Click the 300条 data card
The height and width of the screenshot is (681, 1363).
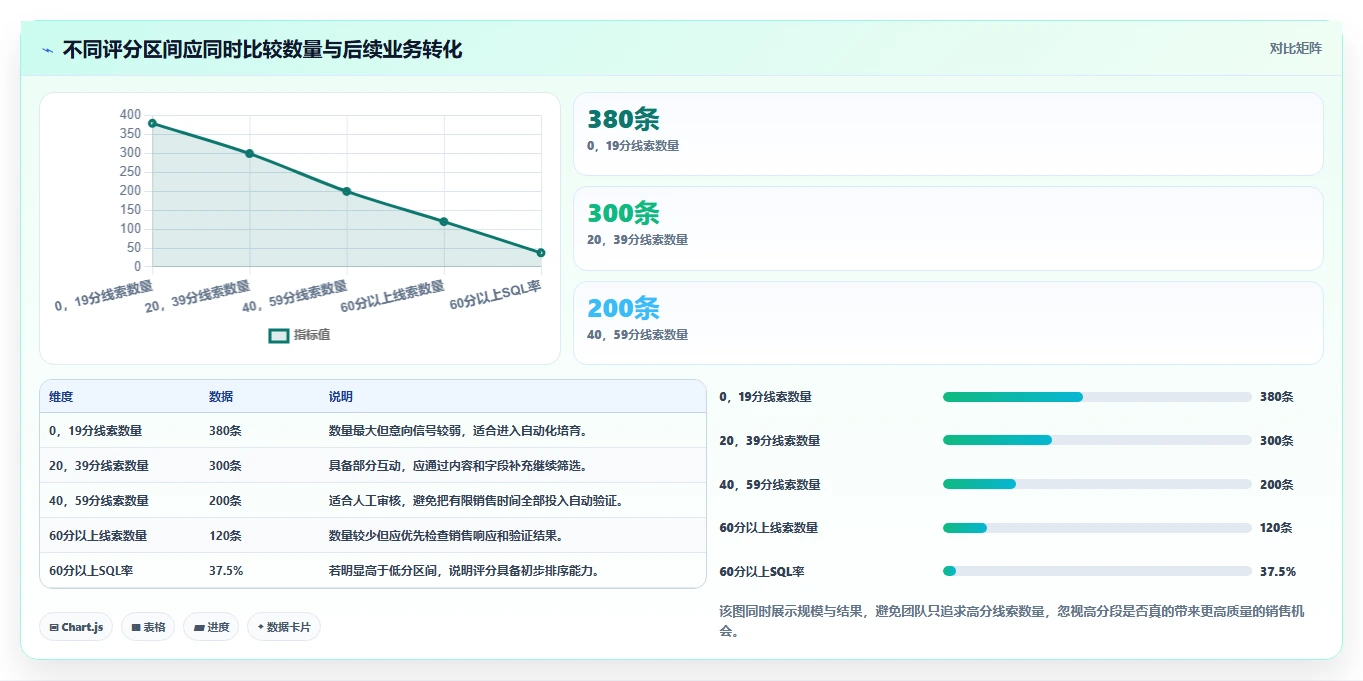coord(948,228)
